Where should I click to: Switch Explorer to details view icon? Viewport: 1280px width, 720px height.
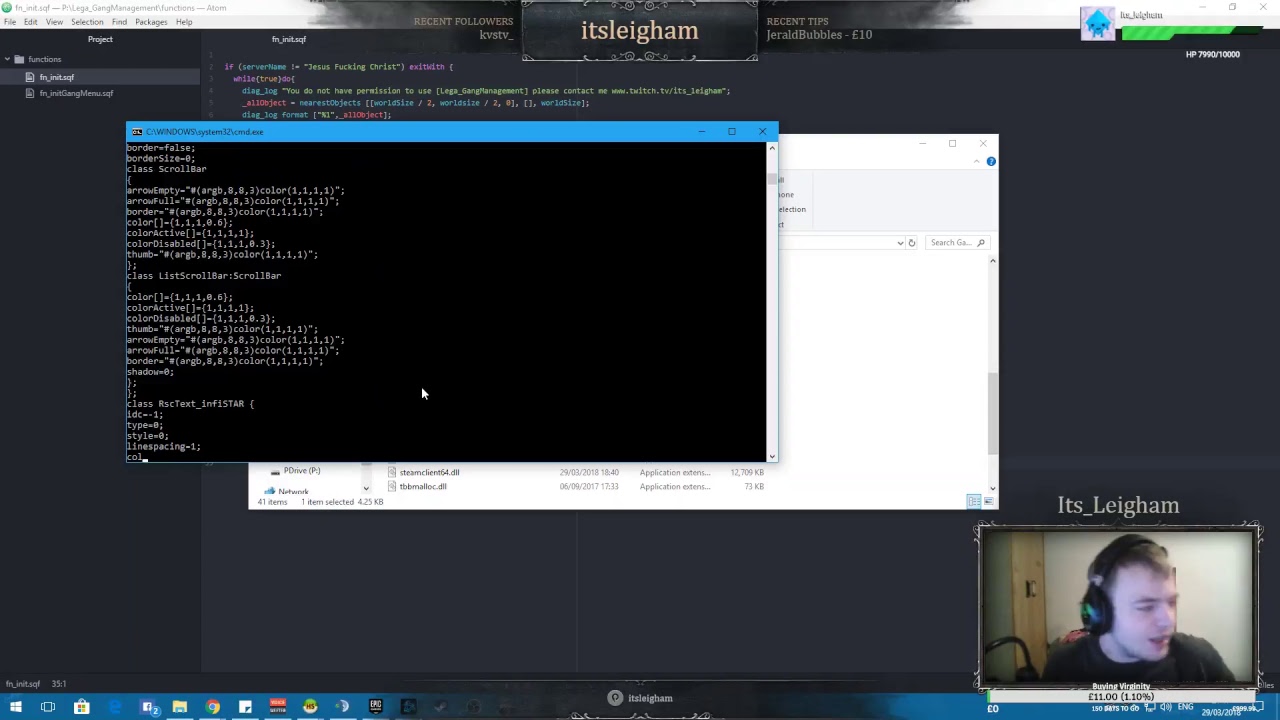(x=974, y=501)
